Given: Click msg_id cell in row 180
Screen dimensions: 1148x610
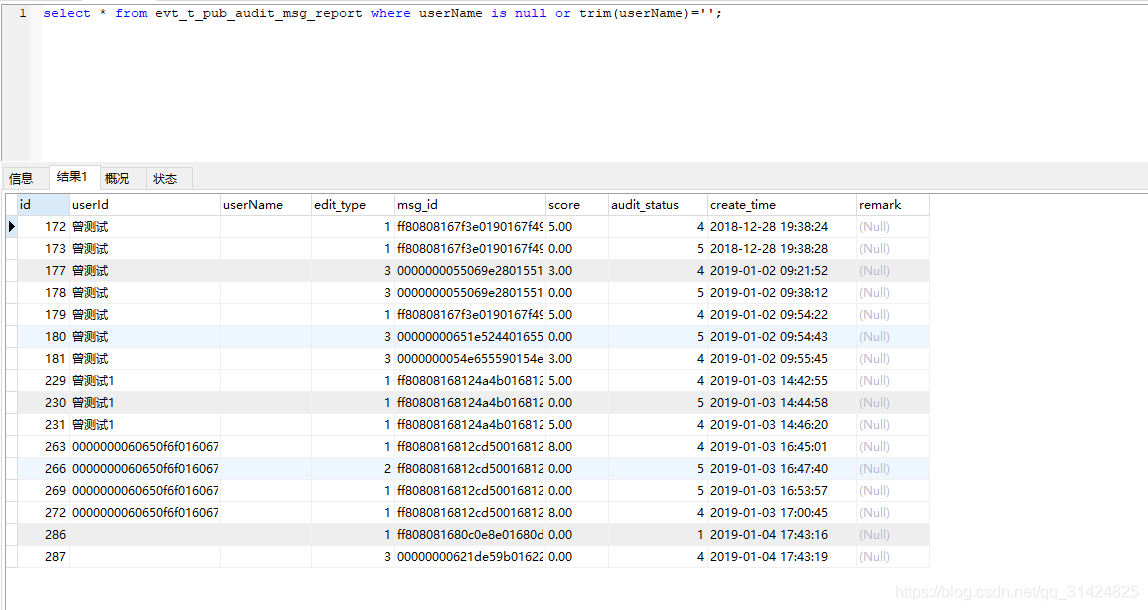Looking at the screenshot, I should 470,337.
